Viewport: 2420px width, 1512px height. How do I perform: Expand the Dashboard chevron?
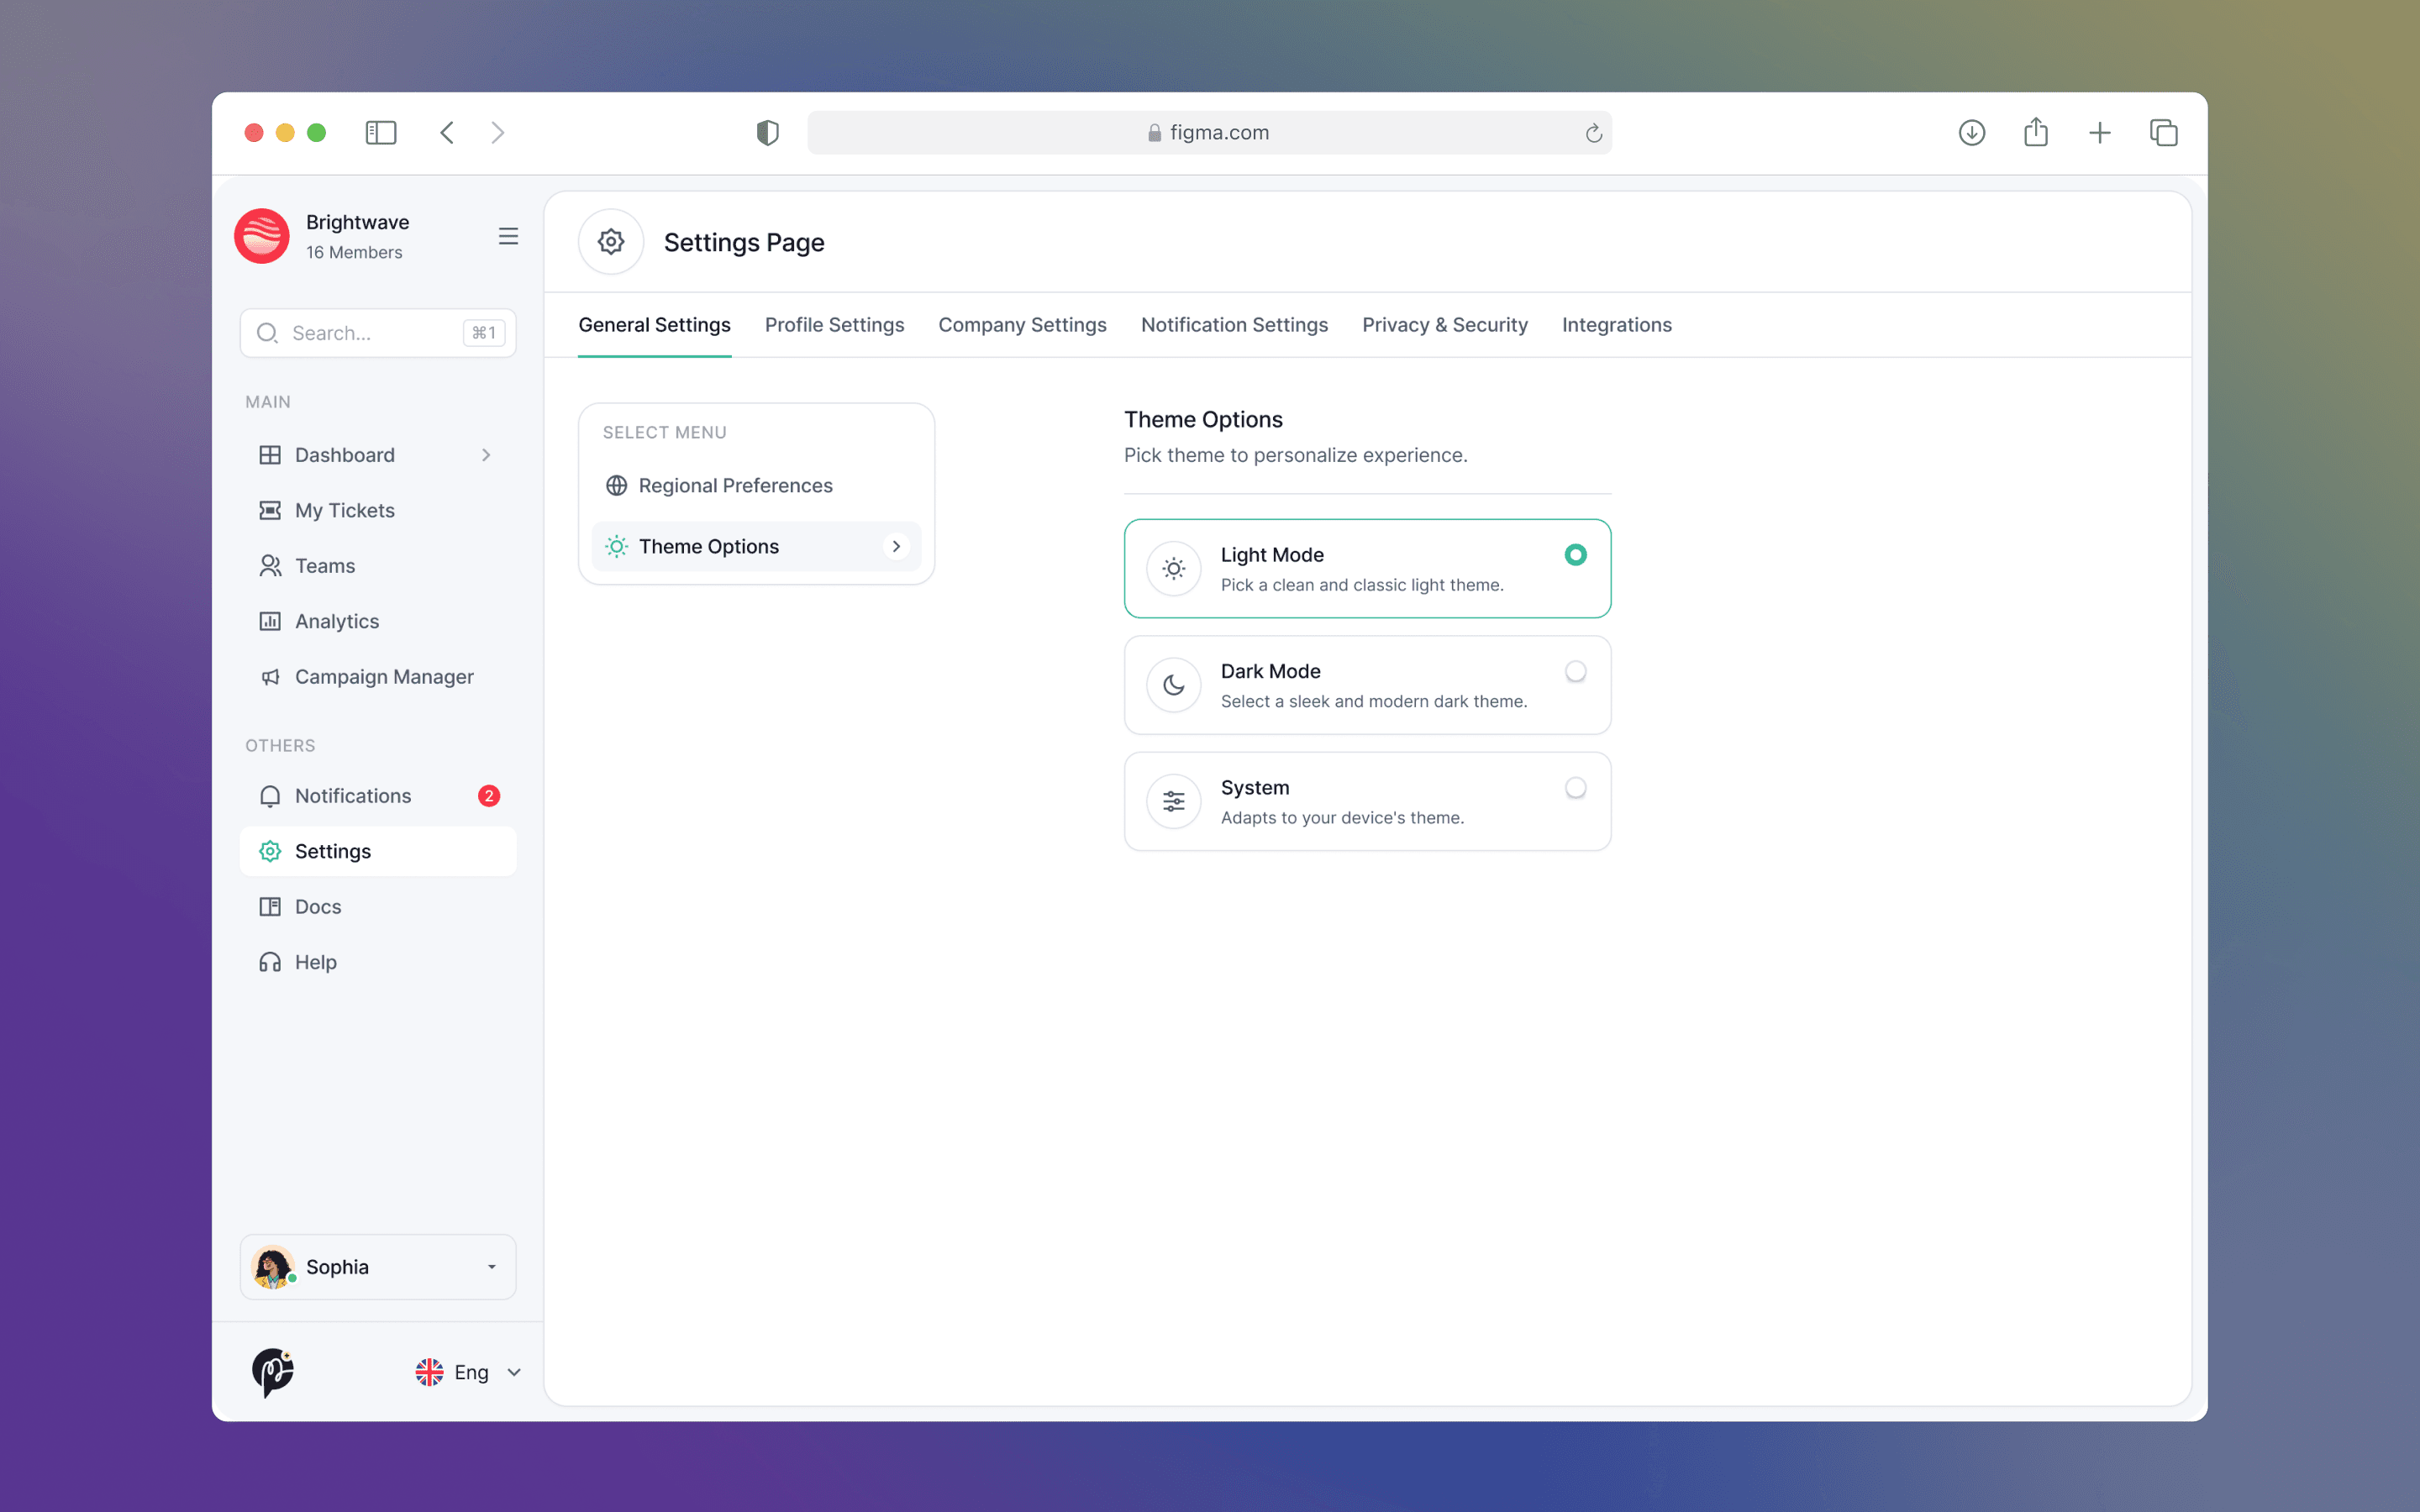click(x=487, y=455)
